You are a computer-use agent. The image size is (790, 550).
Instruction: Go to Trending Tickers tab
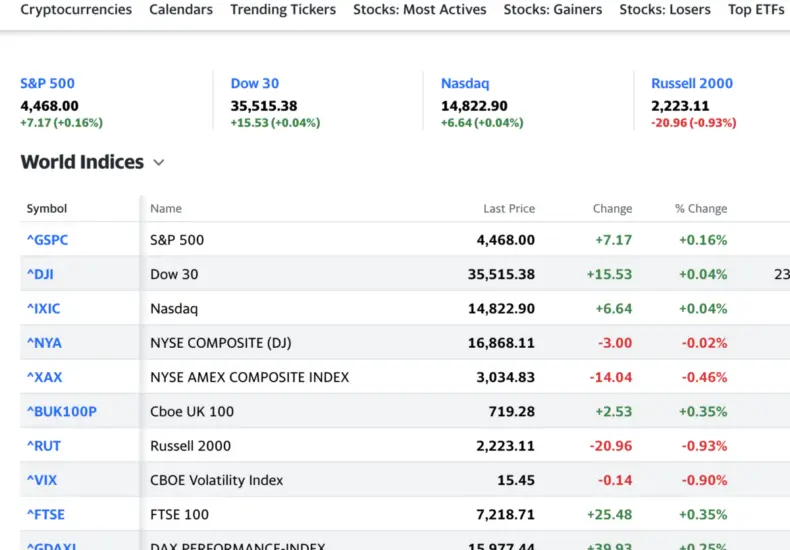283,10
